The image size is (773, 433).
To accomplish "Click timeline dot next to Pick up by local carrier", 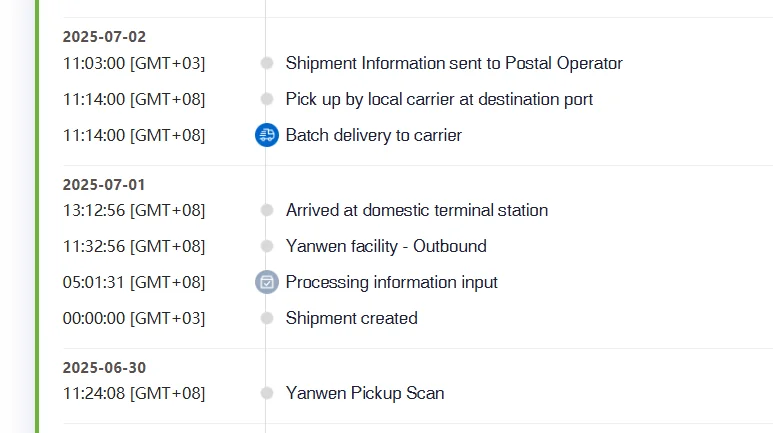I will tap(266, 99).
